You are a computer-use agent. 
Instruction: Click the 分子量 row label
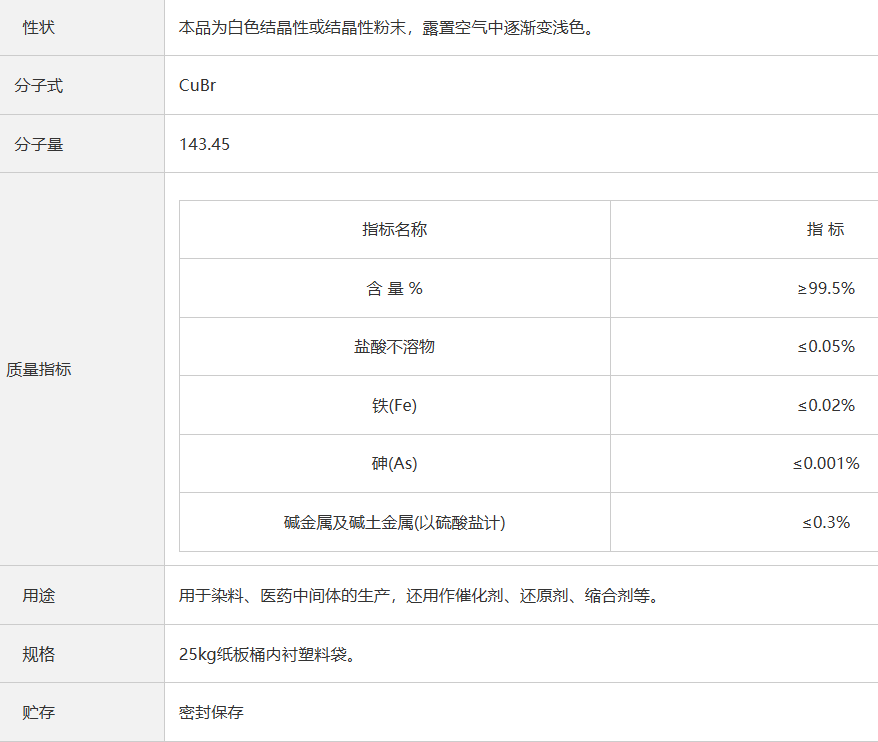pyautogui.click(x=39, y=144)
